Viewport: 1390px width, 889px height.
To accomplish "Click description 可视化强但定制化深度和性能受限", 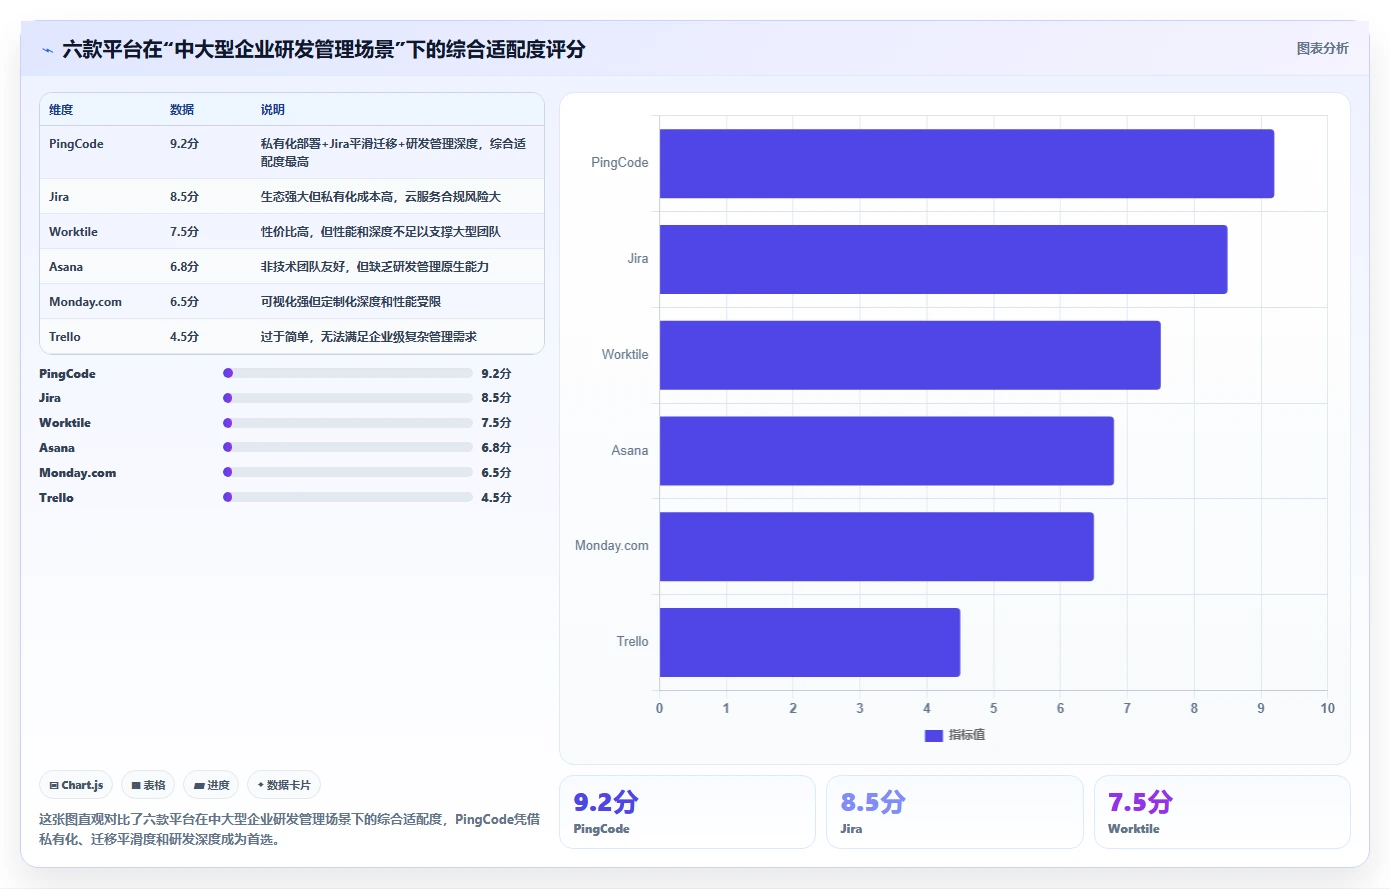I will coord(351,302).
